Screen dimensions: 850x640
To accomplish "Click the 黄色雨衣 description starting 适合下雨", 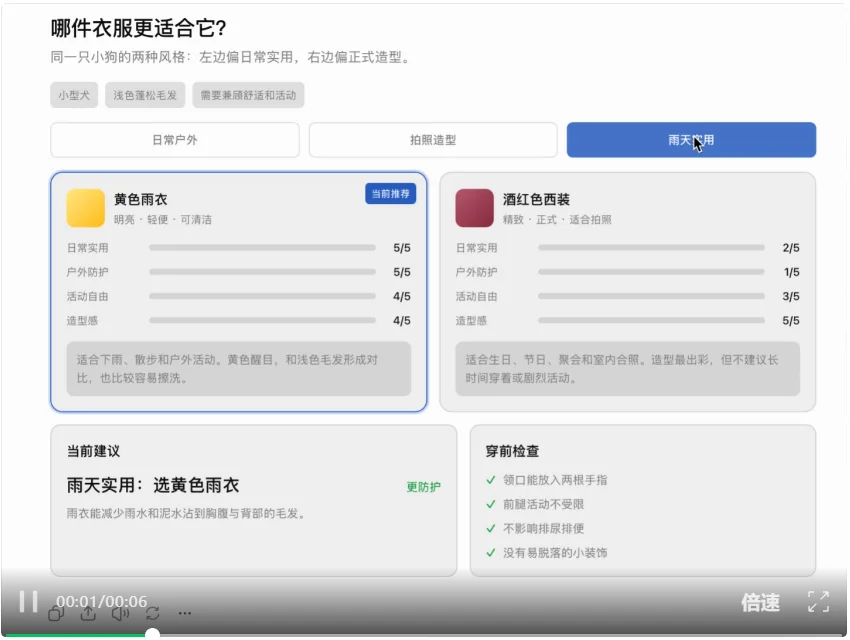I will [239, 369].
